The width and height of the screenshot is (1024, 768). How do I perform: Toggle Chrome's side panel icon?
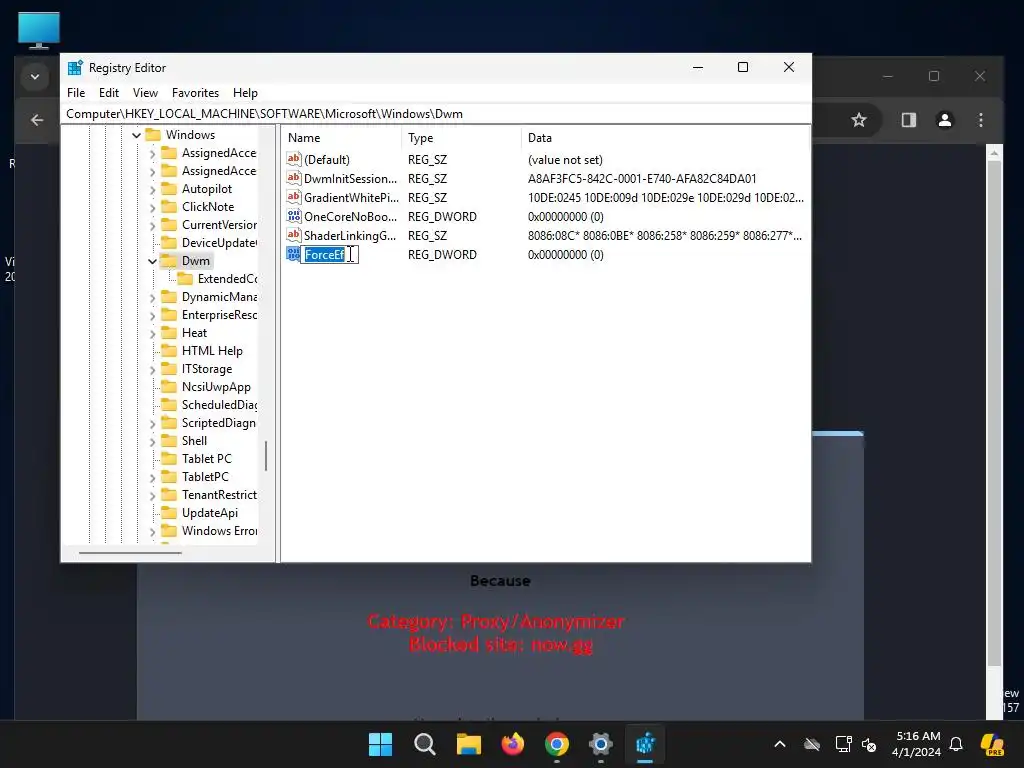(908, 120)
